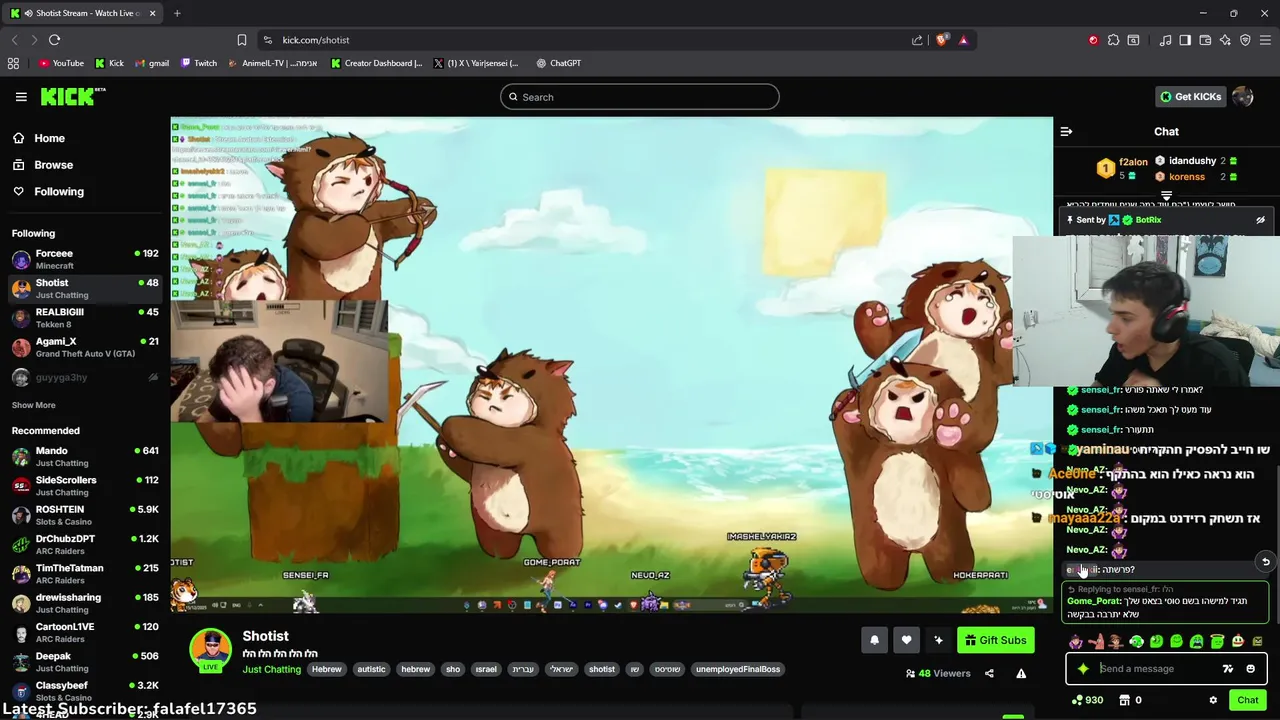Toggle the Brave sidebar panel
This screenshot has height=720, width=1280.
(x=1185, y=40)
